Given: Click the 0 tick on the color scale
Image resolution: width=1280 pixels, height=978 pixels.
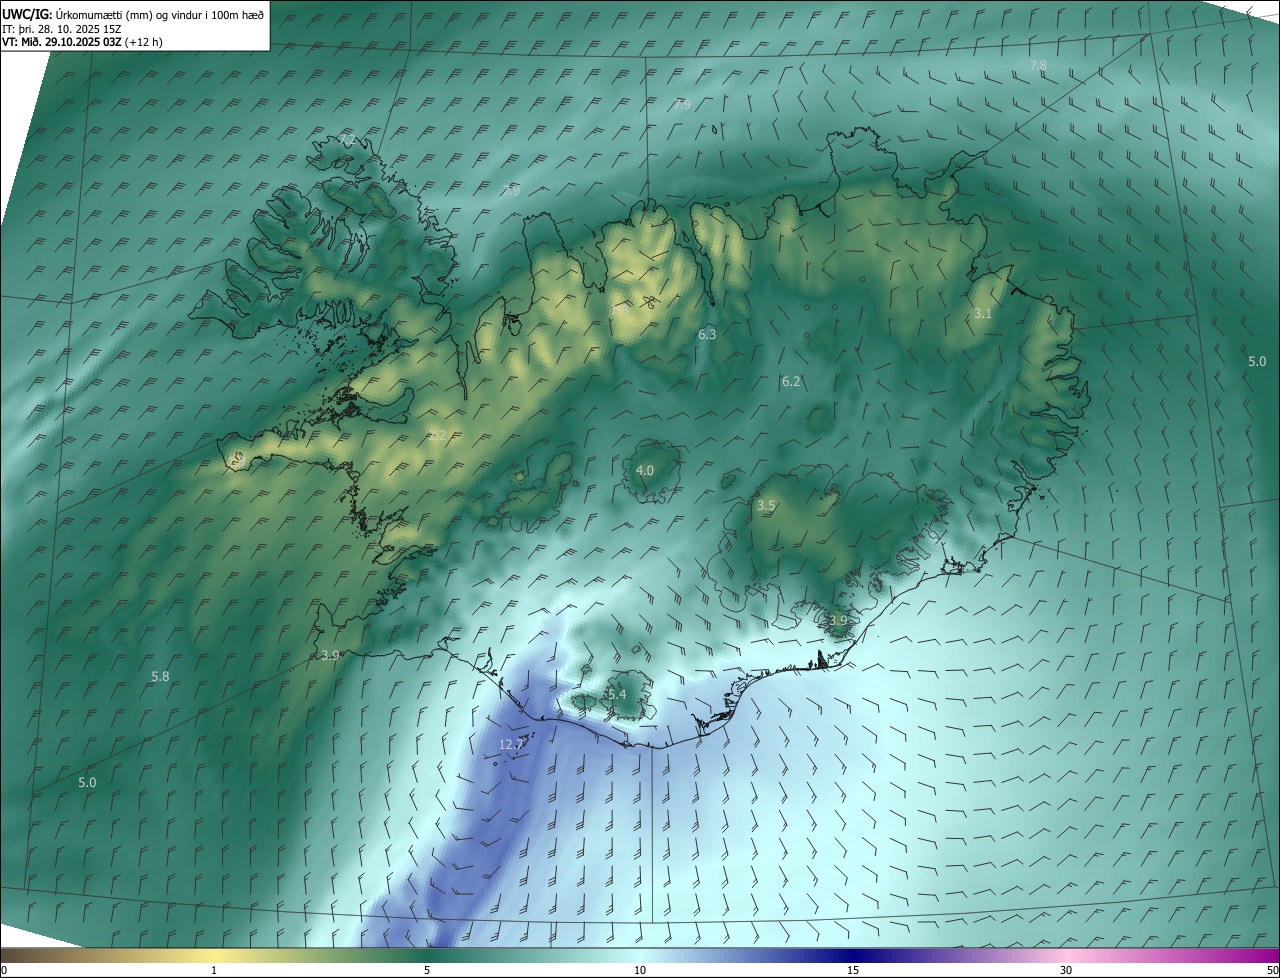Looking at the screenshot, I should (x=4, y=971).
